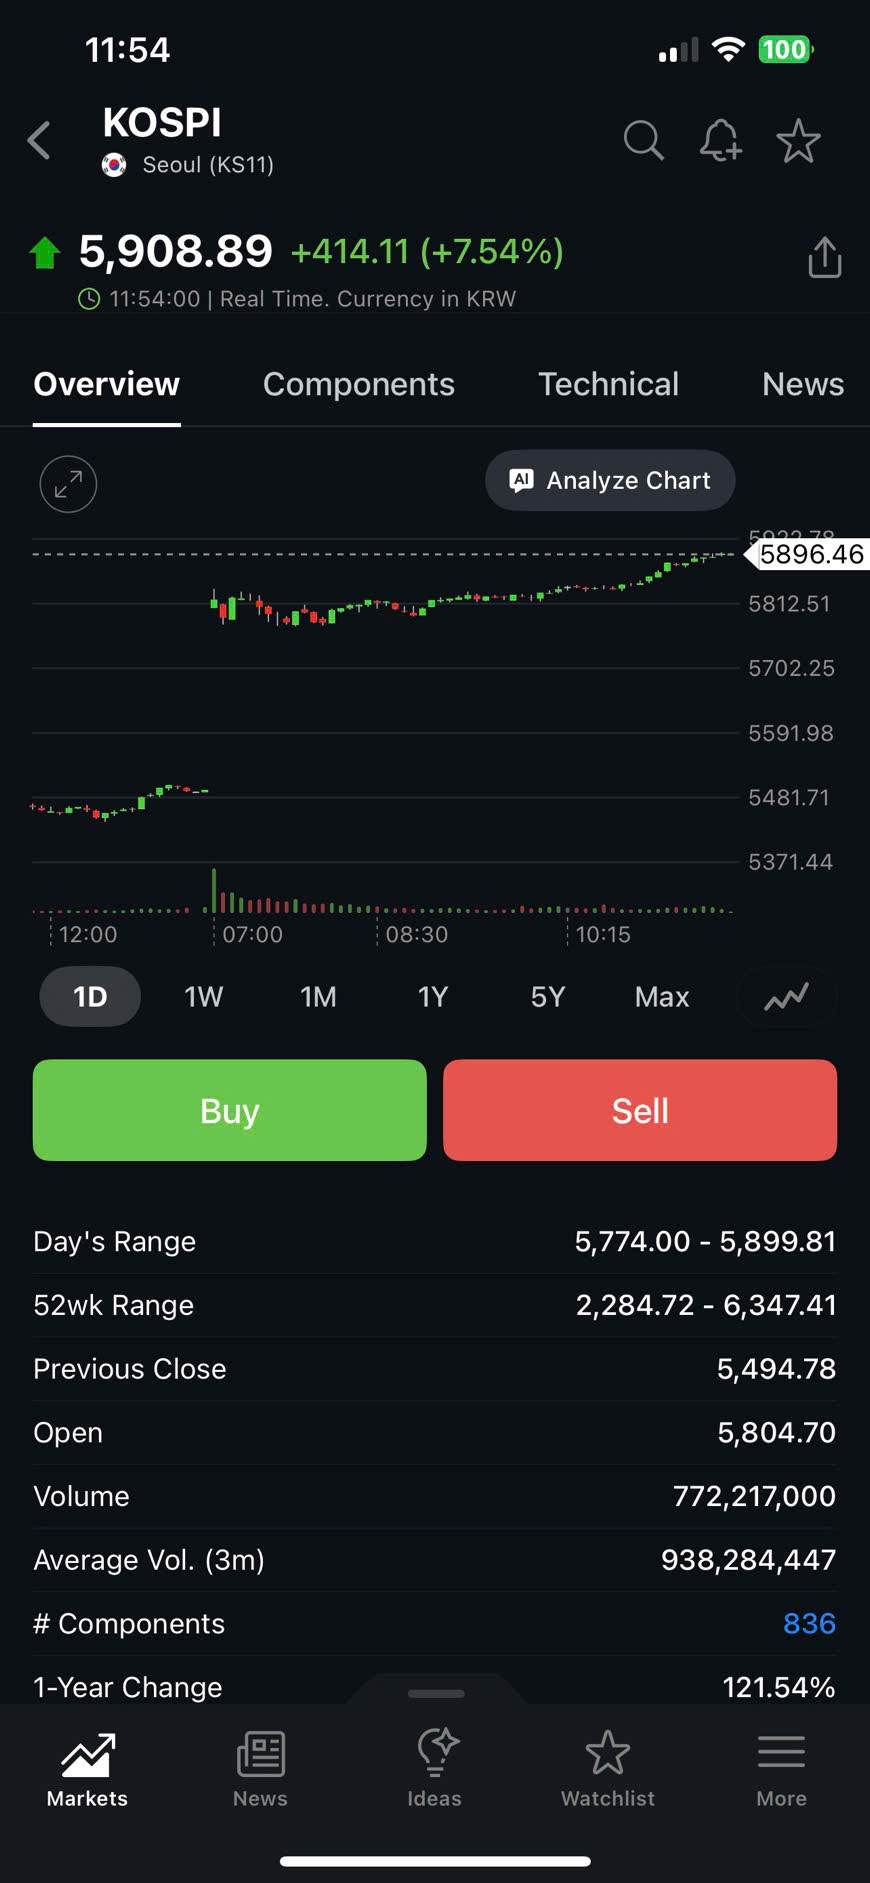Add a price alert via the bell icon
This screenshot has height=1883, width=870.
720,141
